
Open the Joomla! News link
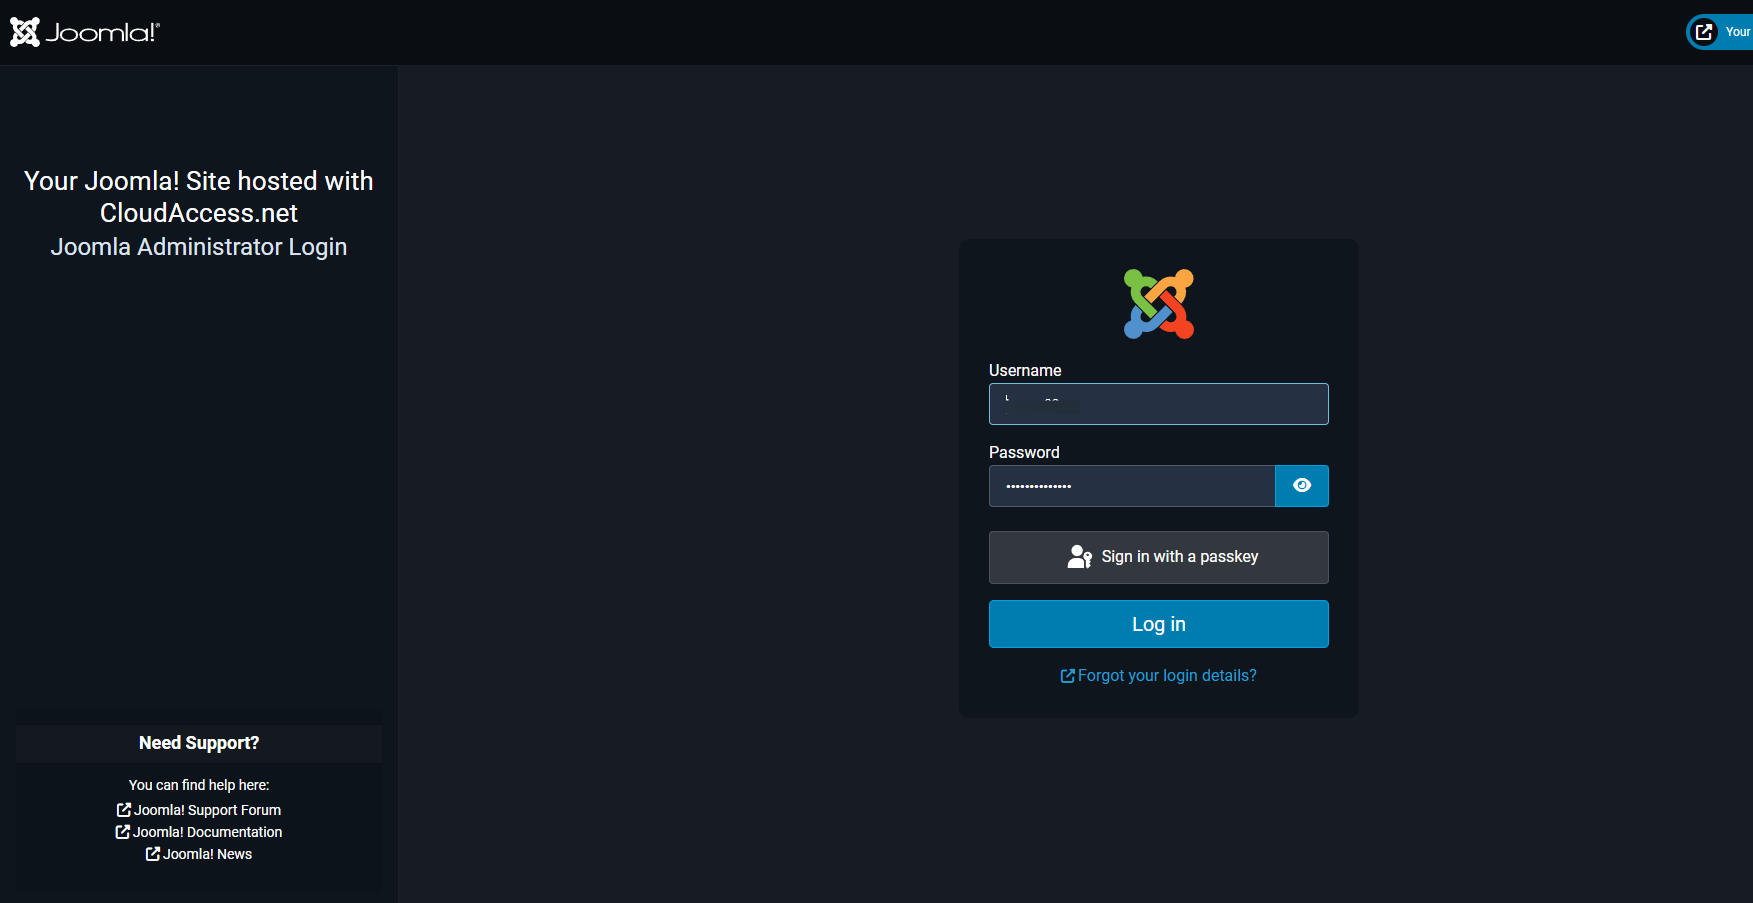pyautogui.click(x=199, y=854)
